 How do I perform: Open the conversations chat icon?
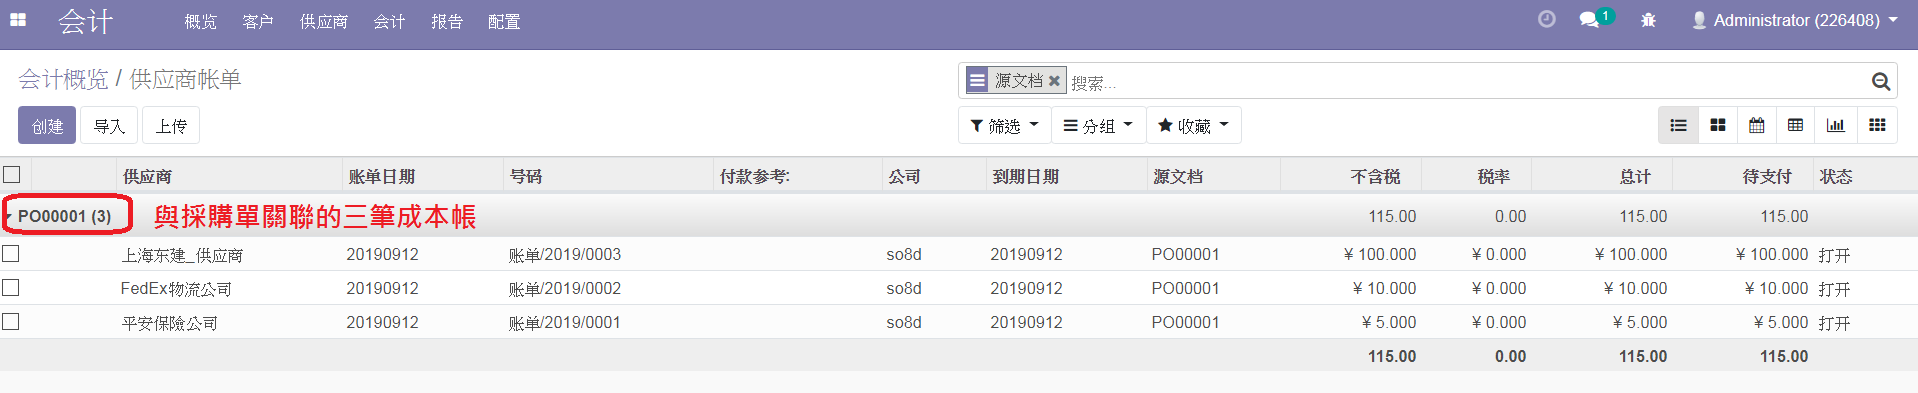(1589, 20)
